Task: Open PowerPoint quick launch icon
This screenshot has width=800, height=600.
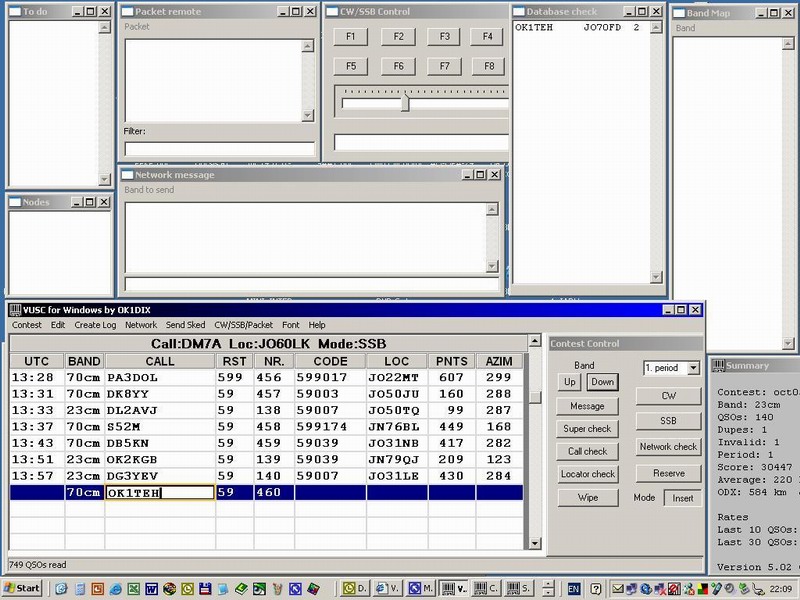Action: click(x=97, y=589)
